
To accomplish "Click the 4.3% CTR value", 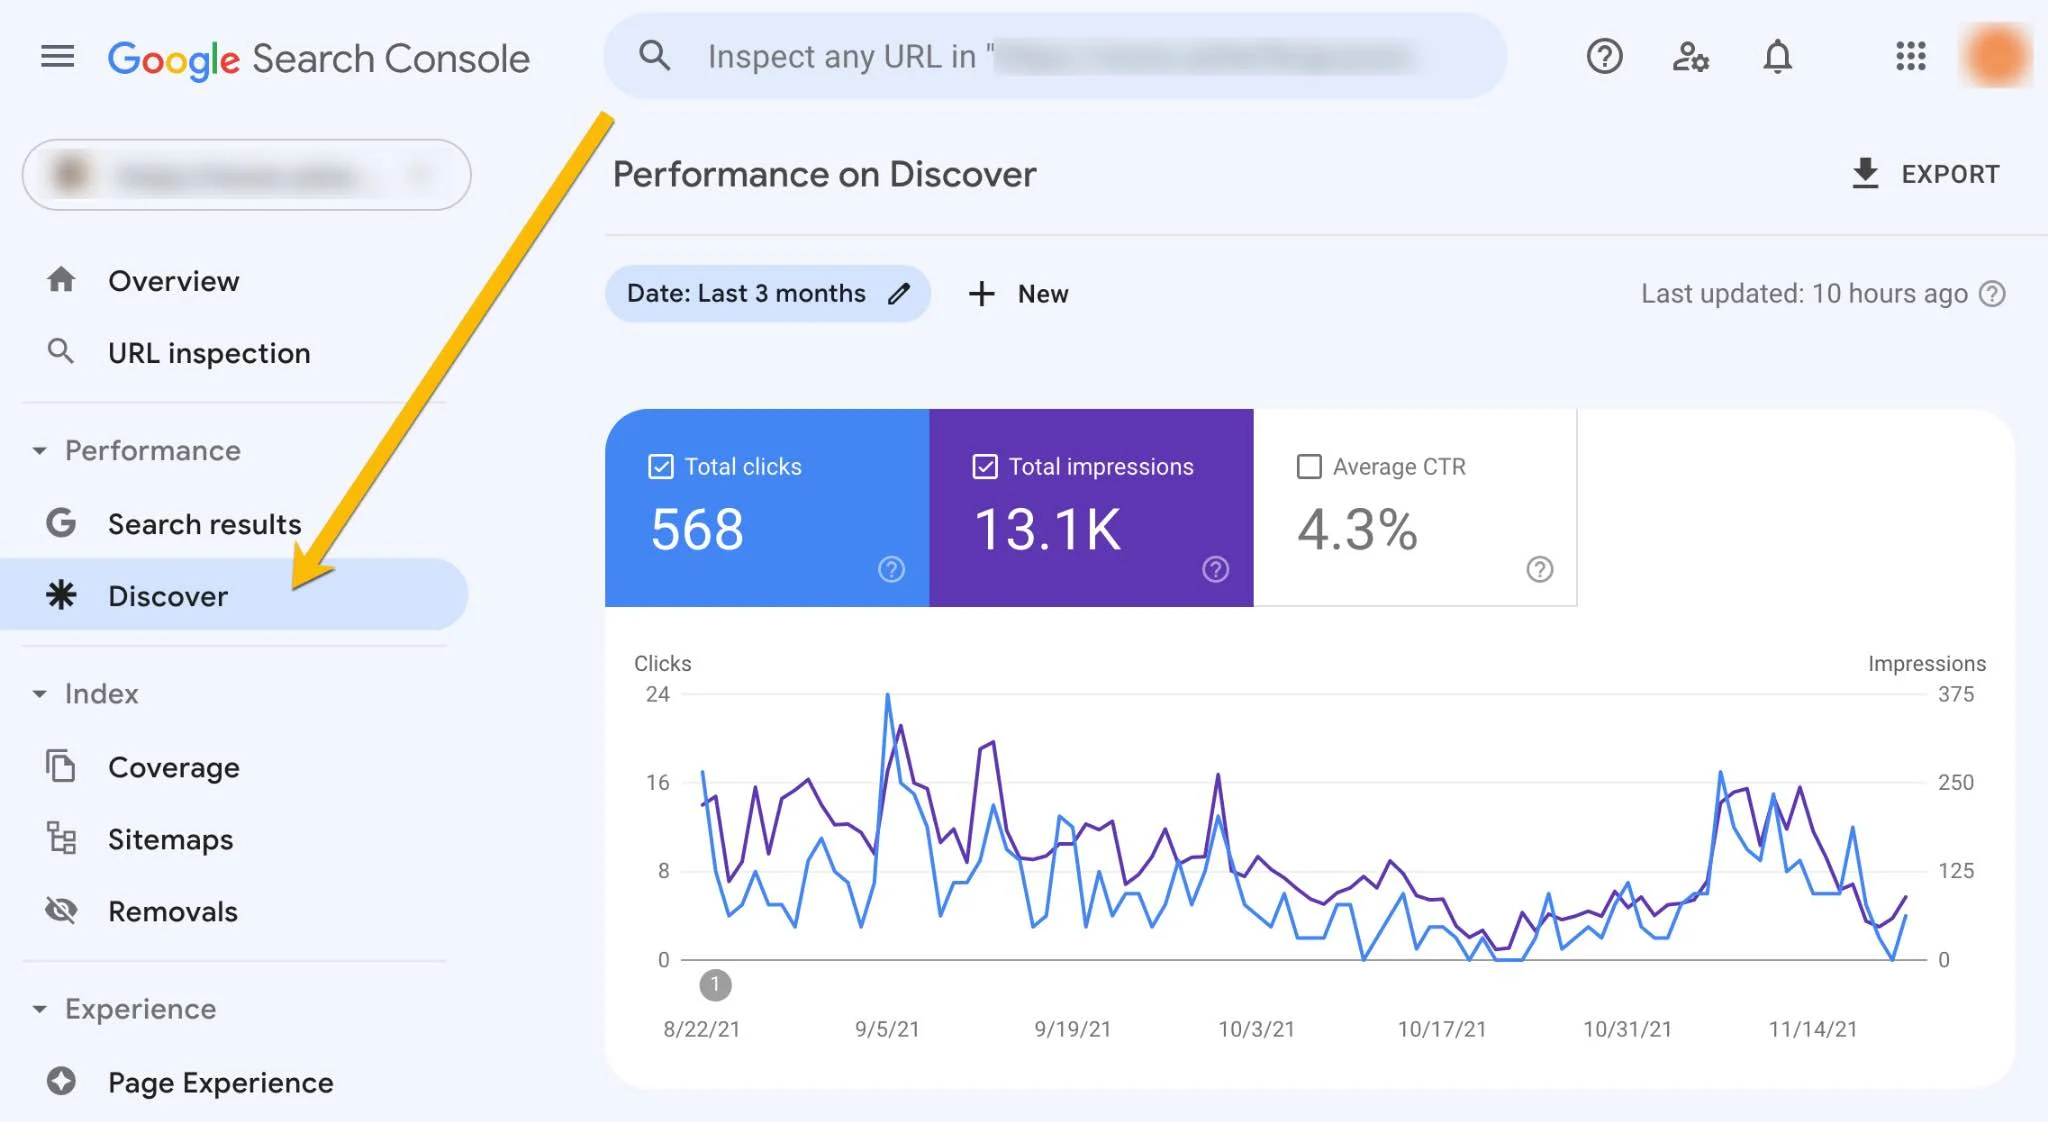I will (x=1357, y=529).
